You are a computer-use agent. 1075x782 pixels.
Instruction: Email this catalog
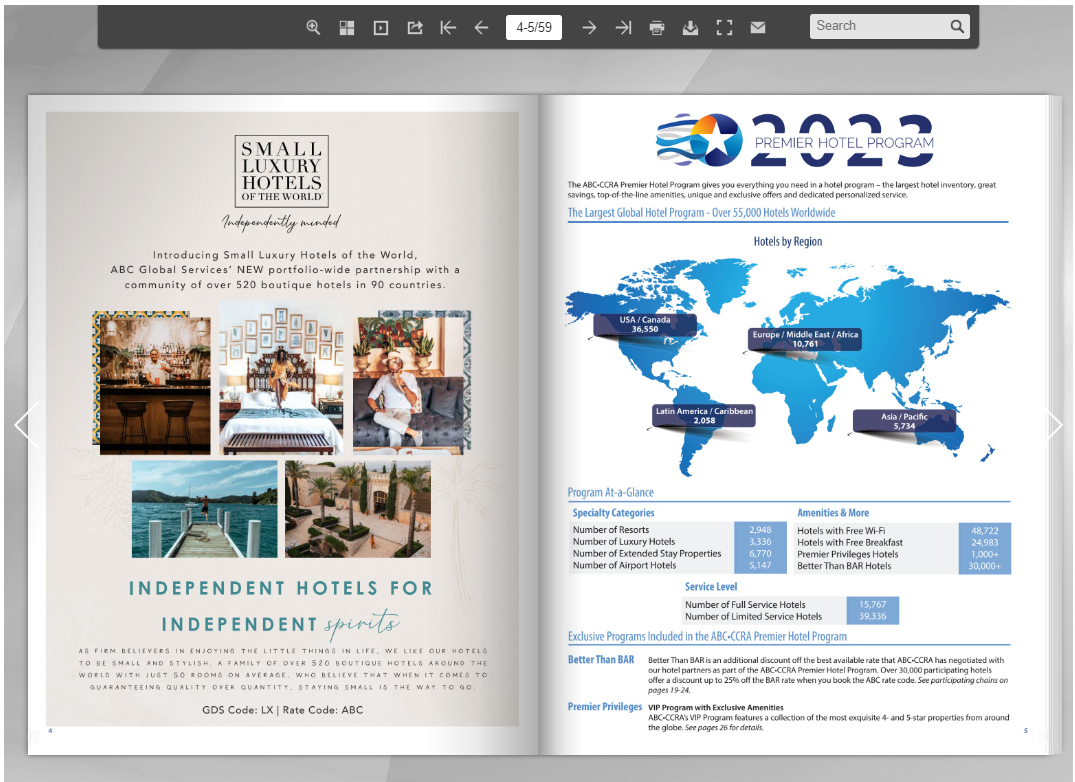tap(757, 27)
